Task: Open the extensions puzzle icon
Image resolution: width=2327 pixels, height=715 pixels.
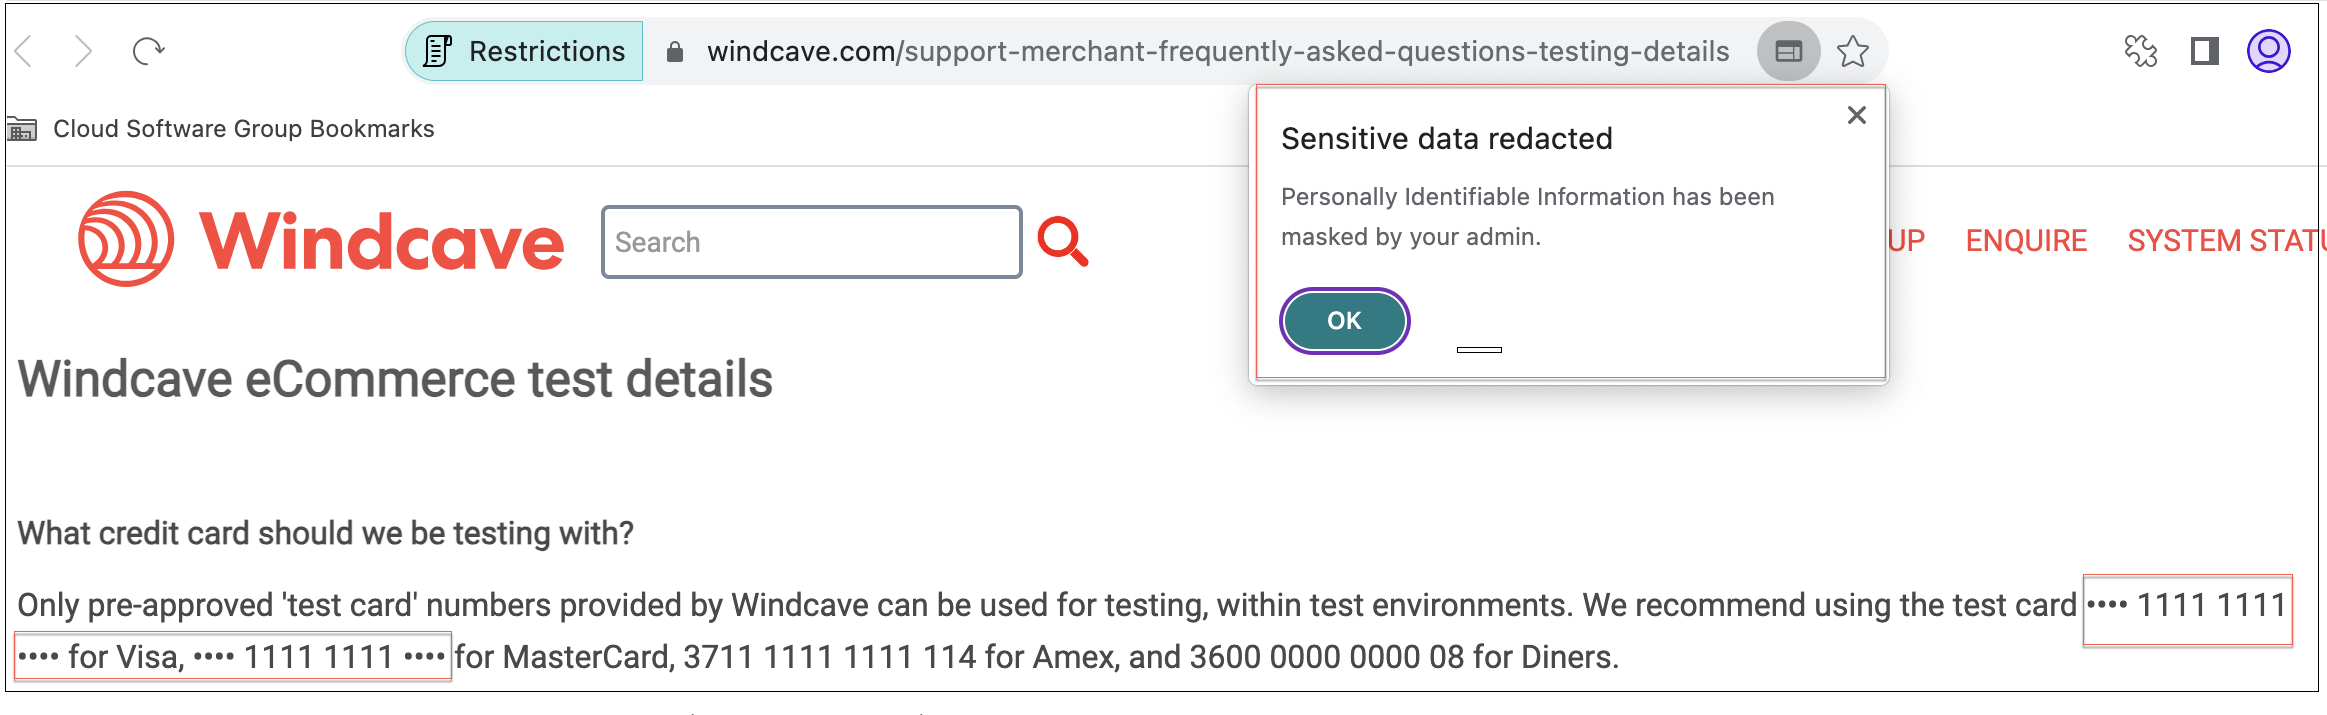Action: point(2141,51)
